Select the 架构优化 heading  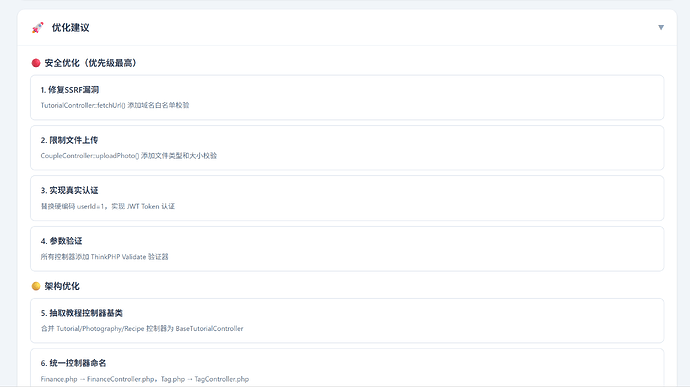[x=62, y=286]
